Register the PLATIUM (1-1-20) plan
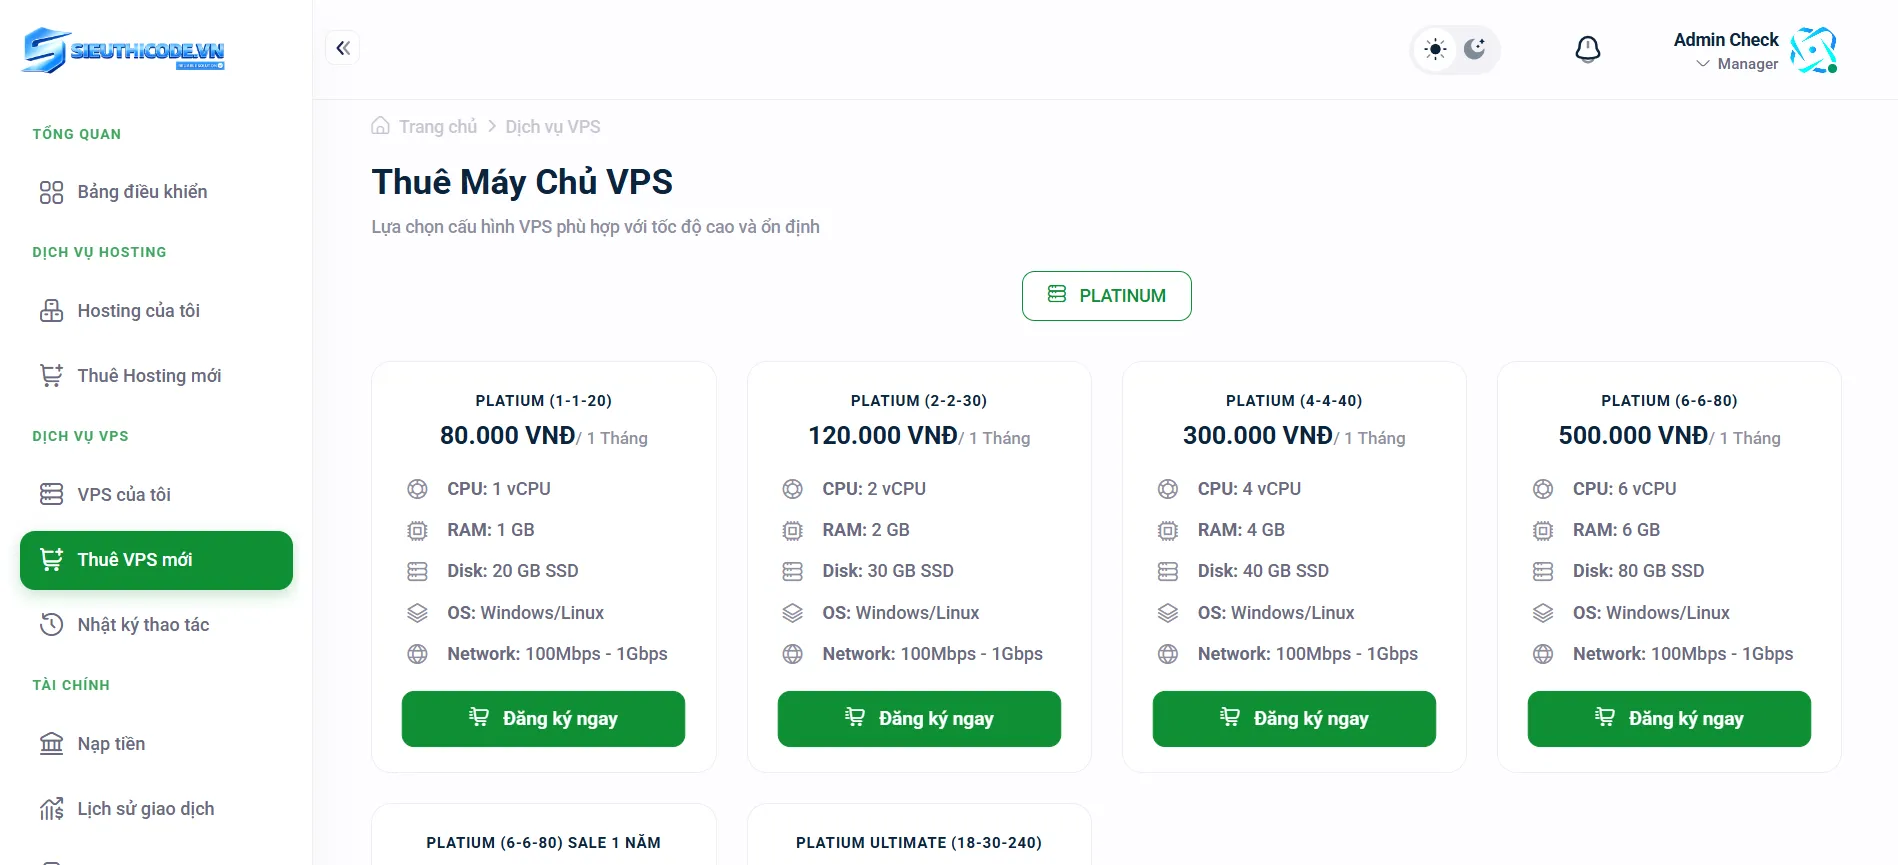The height and width of the screenshot is (865, 1898). point(543,719)
